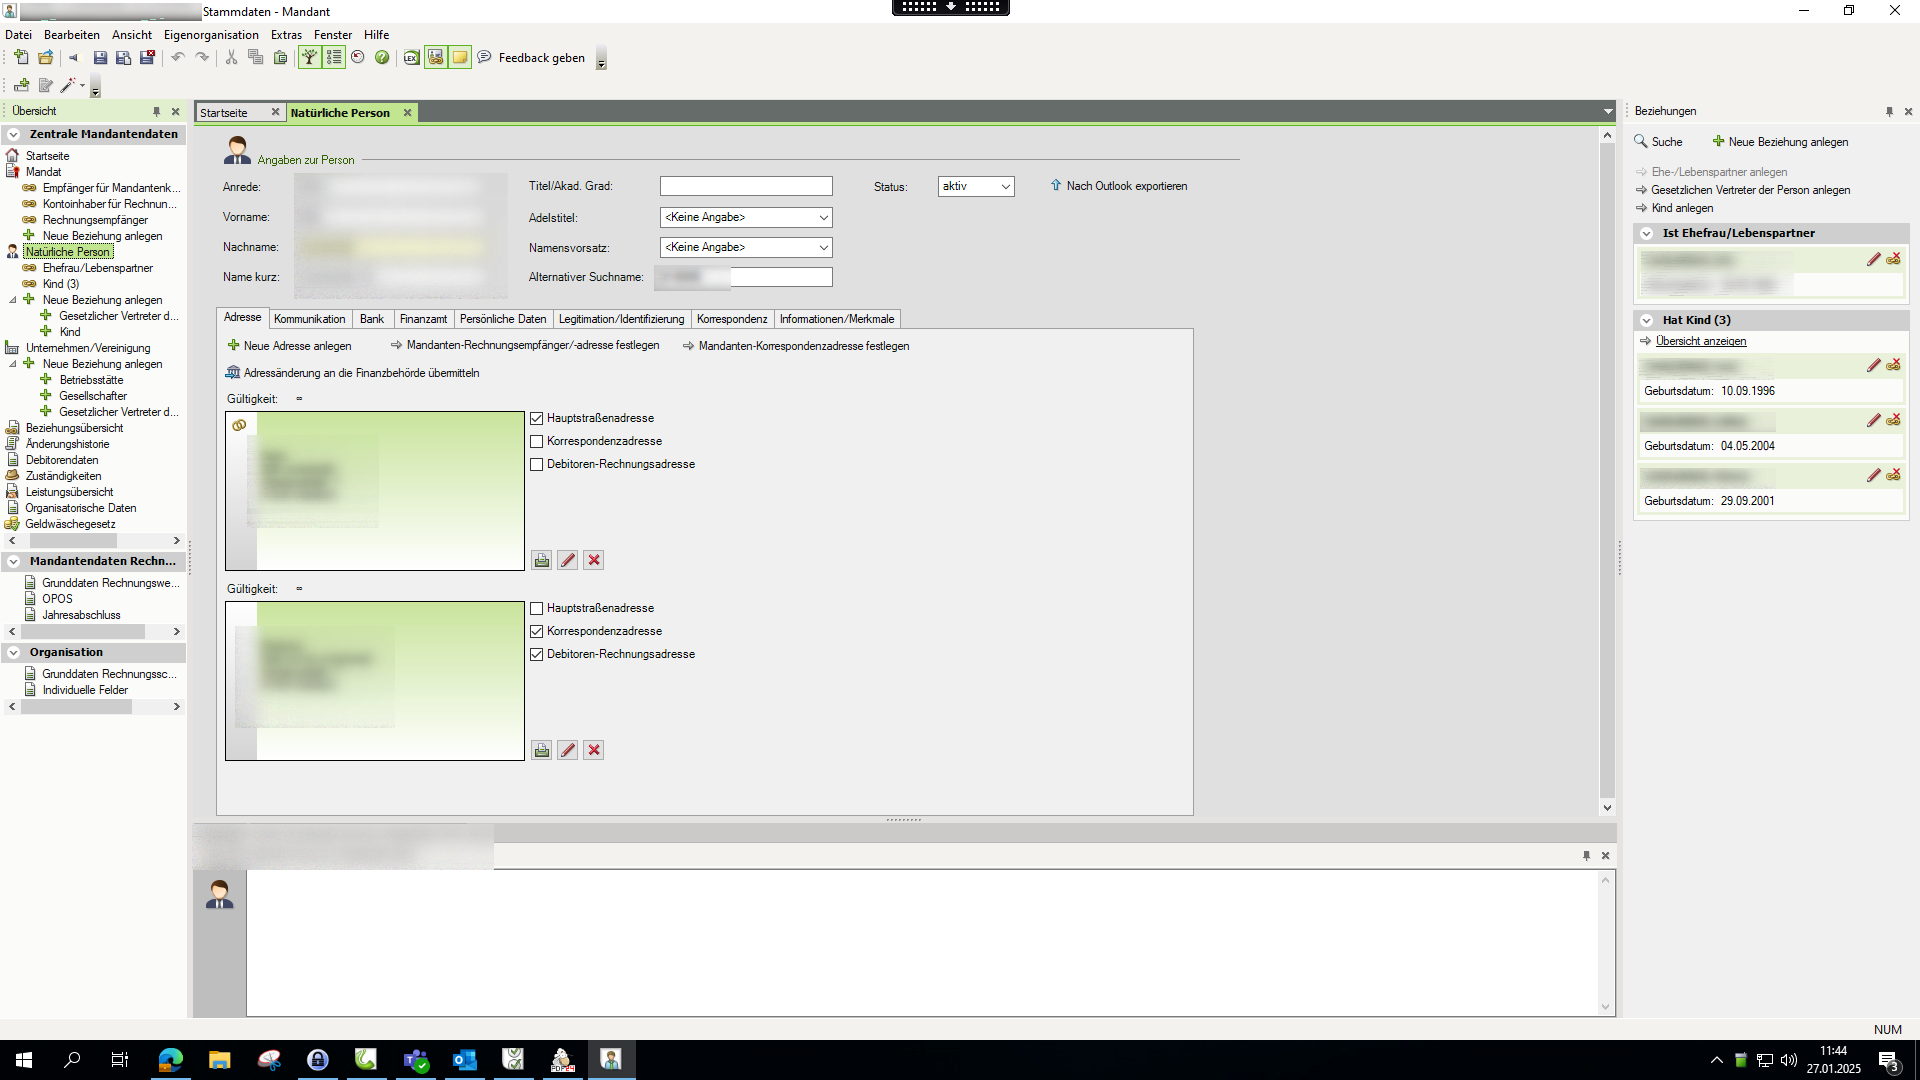The height and width of the screenshot is (1080, 1920).
Task: Open the green help question mark icon
Action: (382, 58)
